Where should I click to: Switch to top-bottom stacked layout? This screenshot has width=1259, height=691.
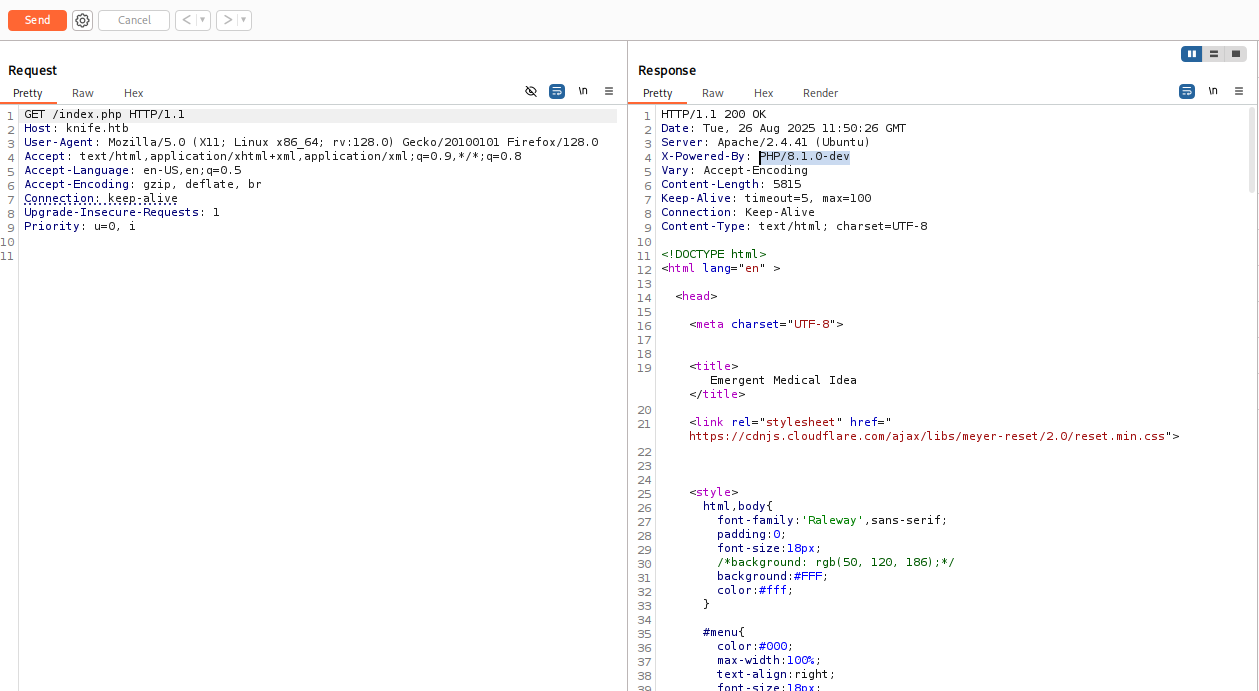1214,54
